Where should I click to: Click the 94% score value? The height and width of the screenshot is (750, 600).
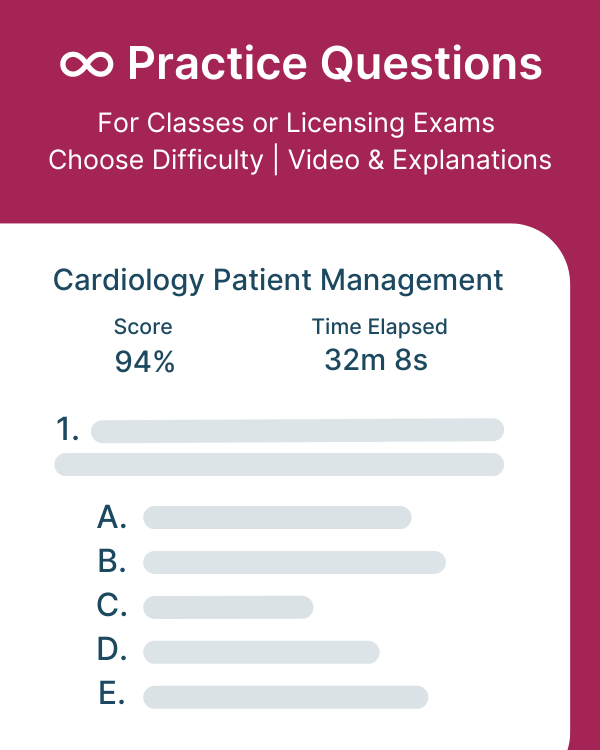[x=145, y=362]
